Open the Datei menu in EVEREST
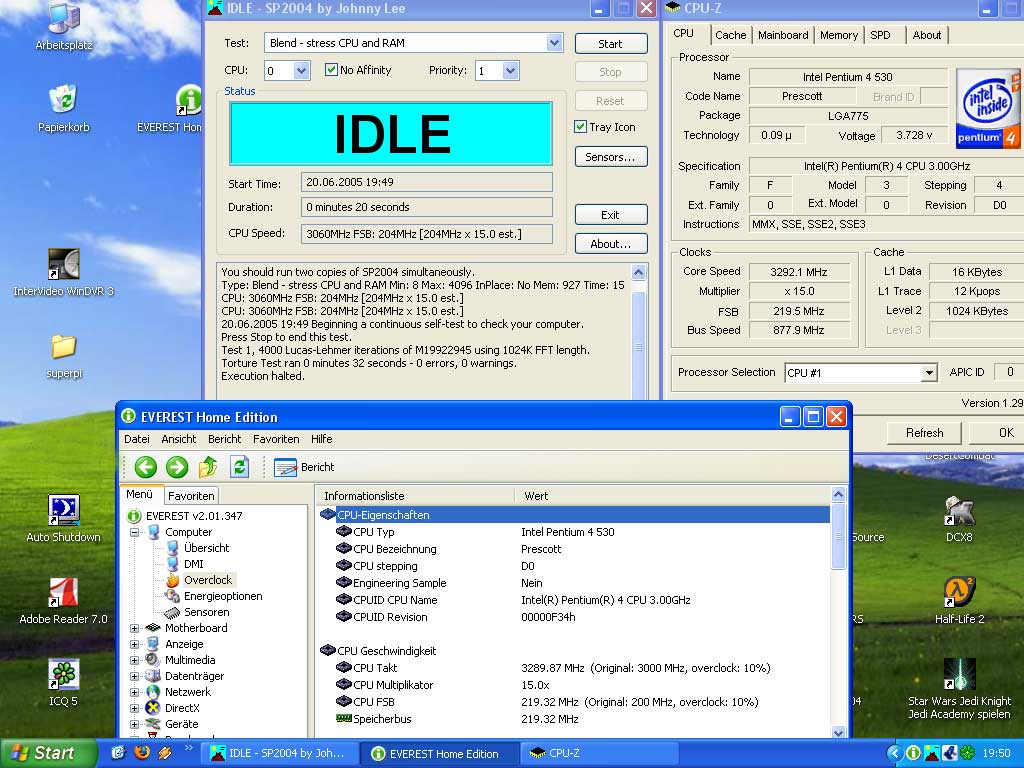 [x=136, y=439]
